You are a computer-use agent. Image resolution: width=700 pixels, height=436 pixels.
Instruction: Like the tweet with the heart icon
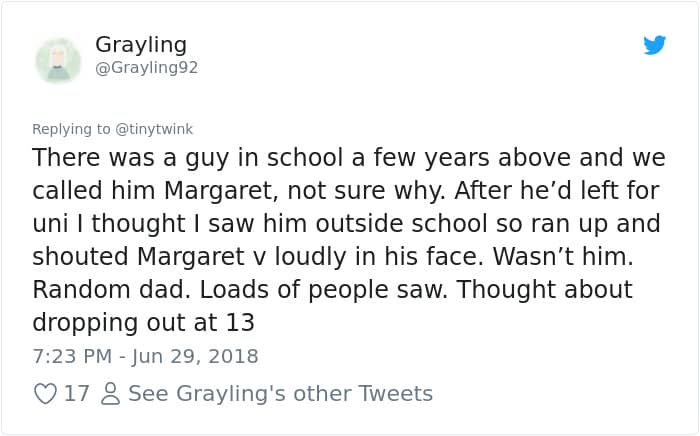coord(46,394)
